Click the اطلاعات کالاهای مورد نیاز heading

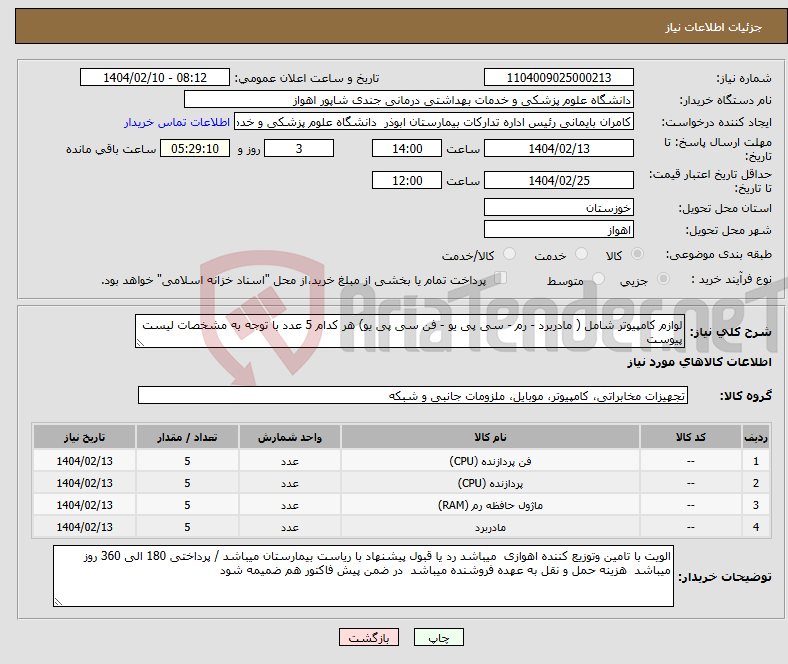[x=699, y=362]
